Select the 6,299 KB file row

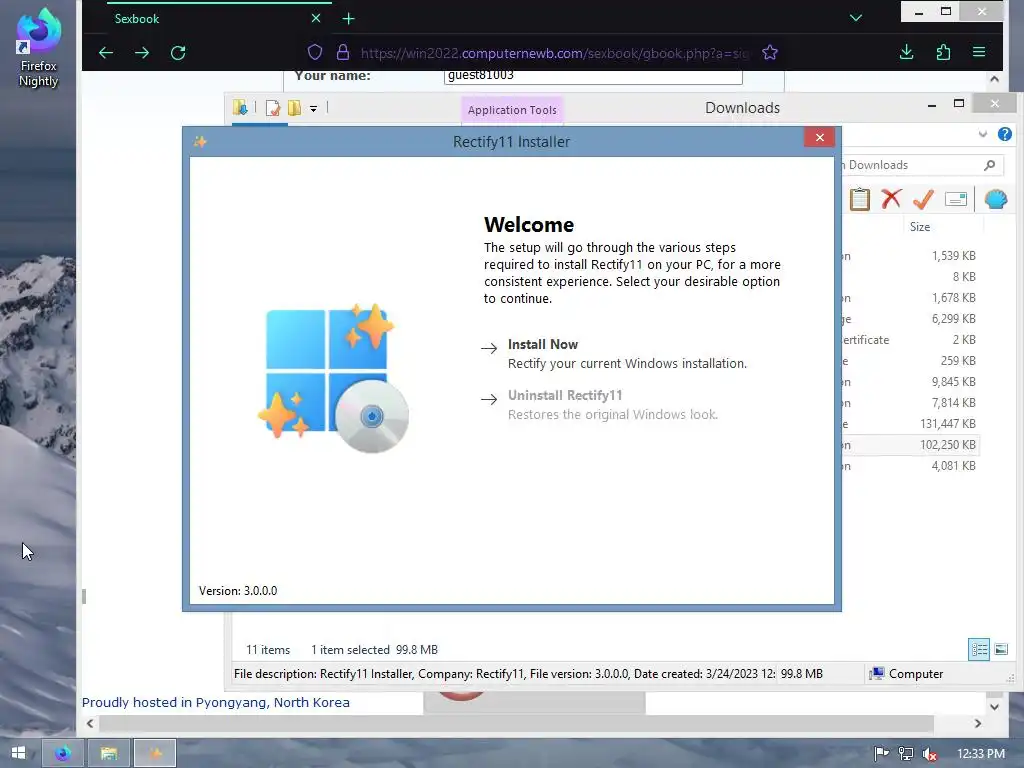(910, 319)
